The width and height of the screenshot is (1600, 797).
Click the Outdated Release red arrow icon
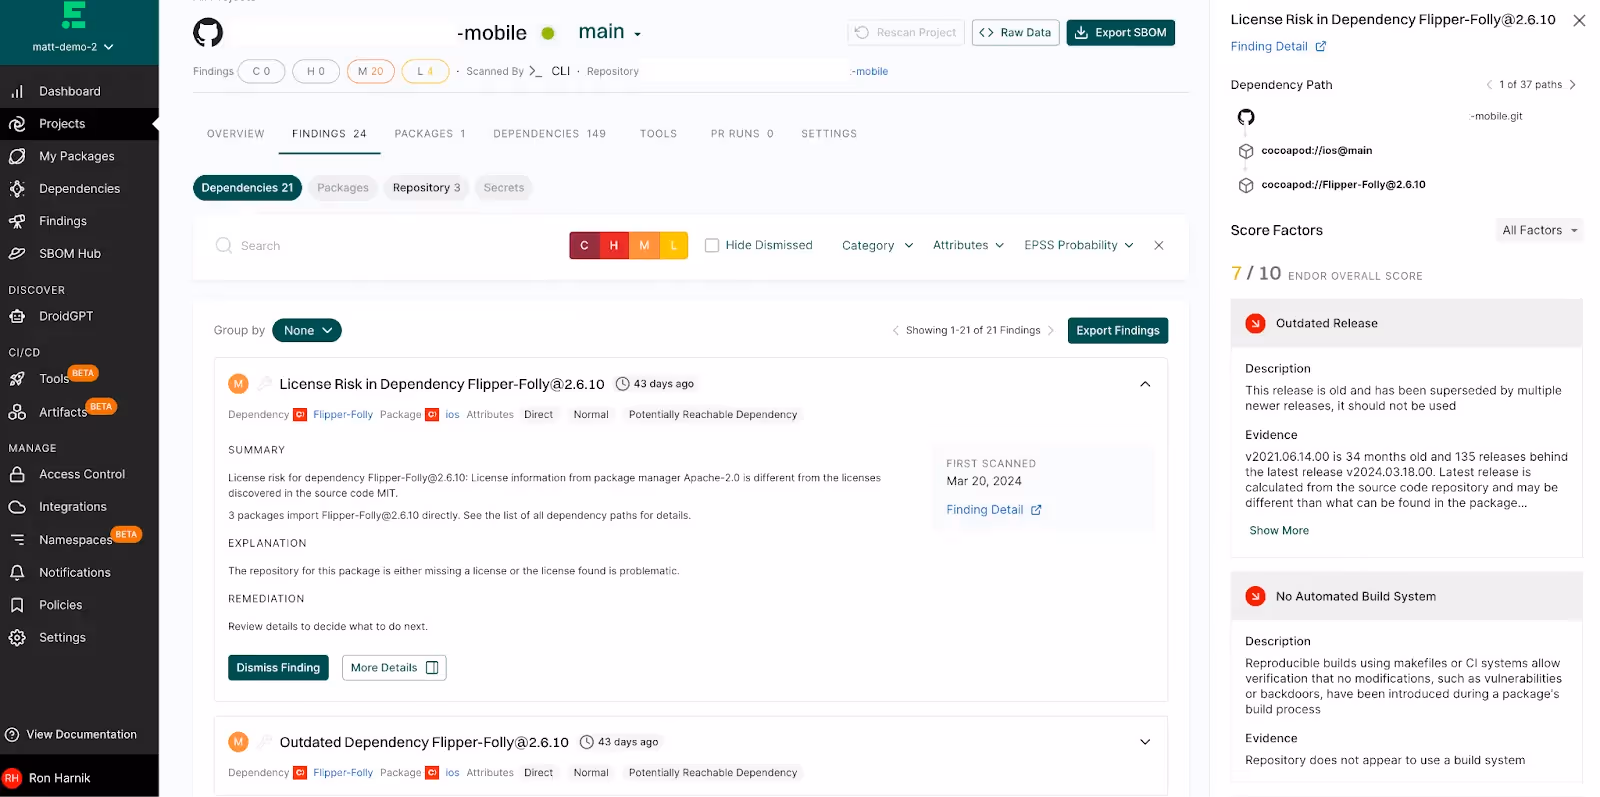click(x=1255, y=323)
